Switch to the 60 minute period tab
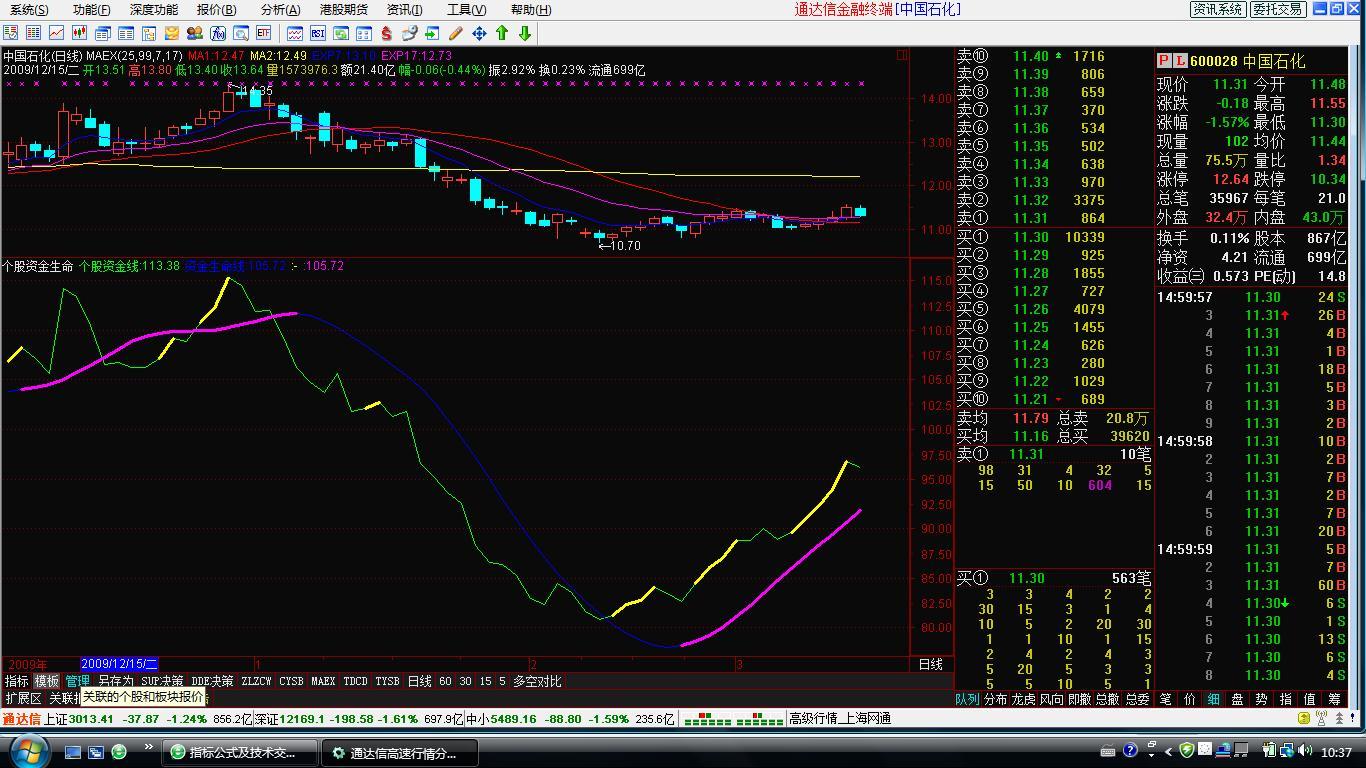The width and height of the screenshot is (1366, 768). (445, 681)
